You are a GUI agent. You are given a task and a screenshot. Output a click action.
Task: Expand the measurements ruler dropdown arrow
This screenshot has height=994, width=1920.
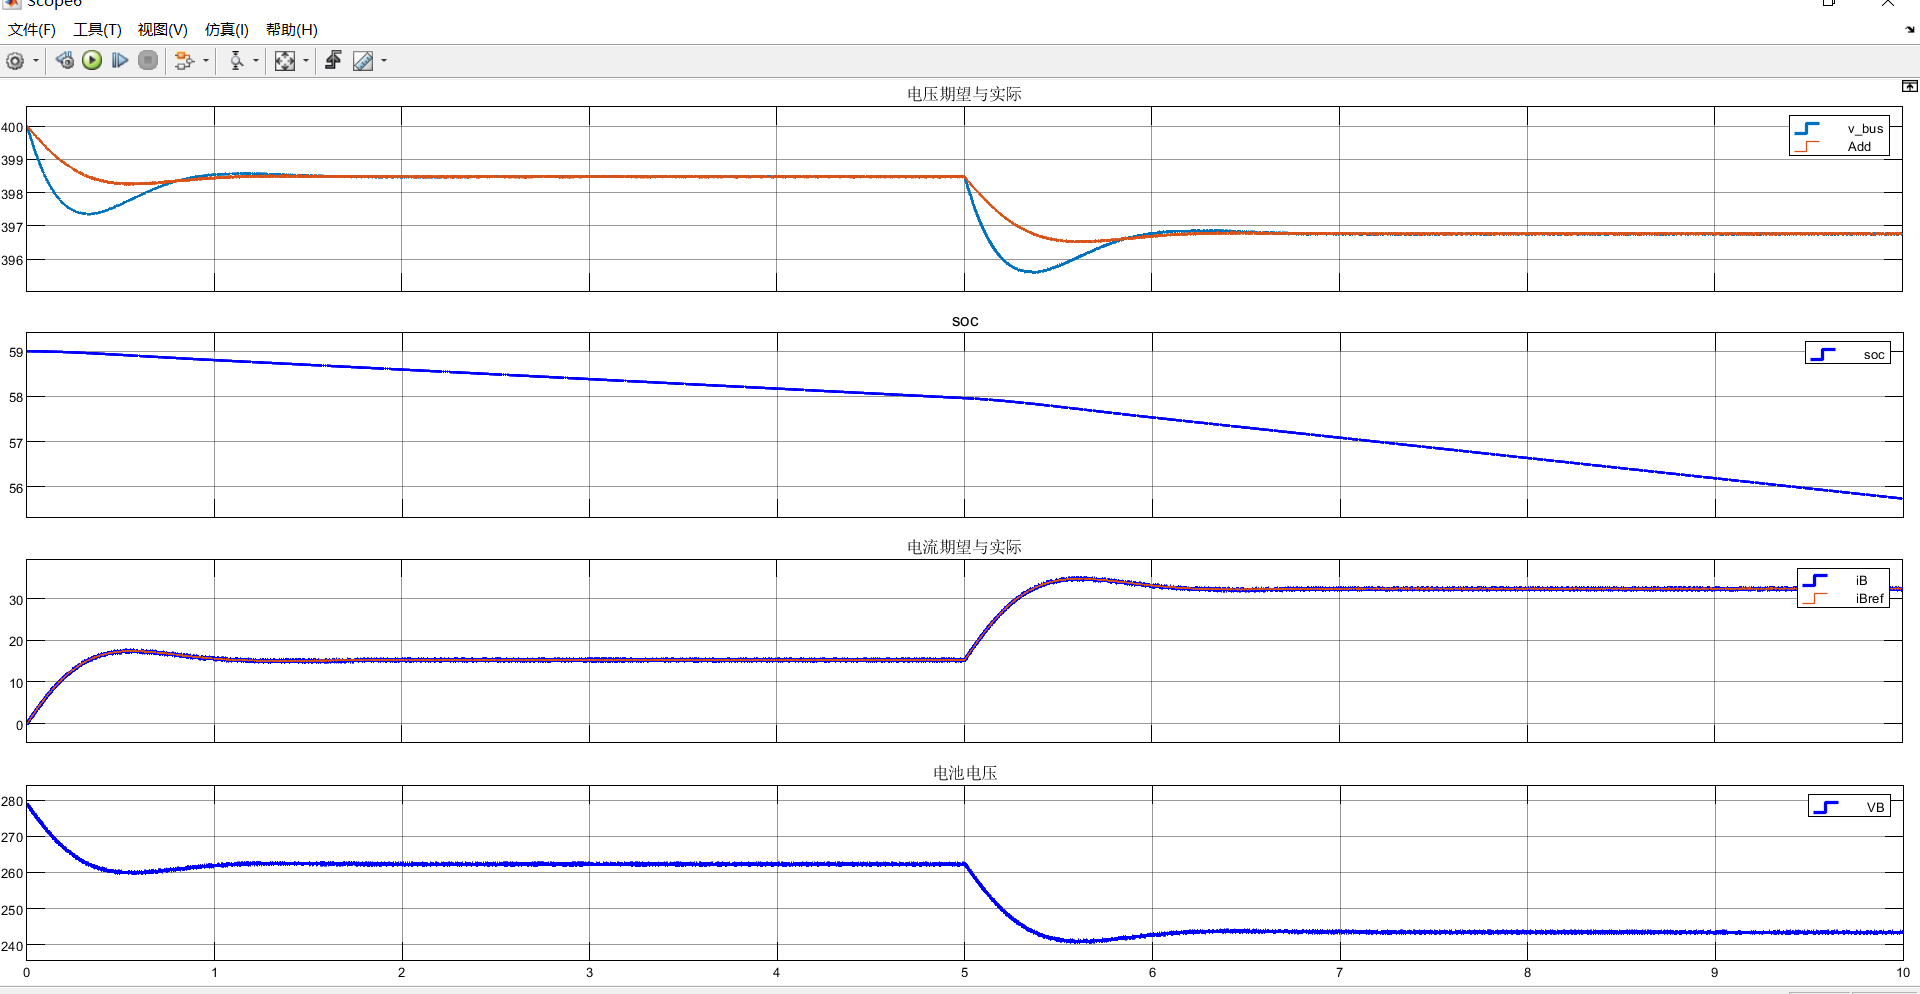point(384,61)
